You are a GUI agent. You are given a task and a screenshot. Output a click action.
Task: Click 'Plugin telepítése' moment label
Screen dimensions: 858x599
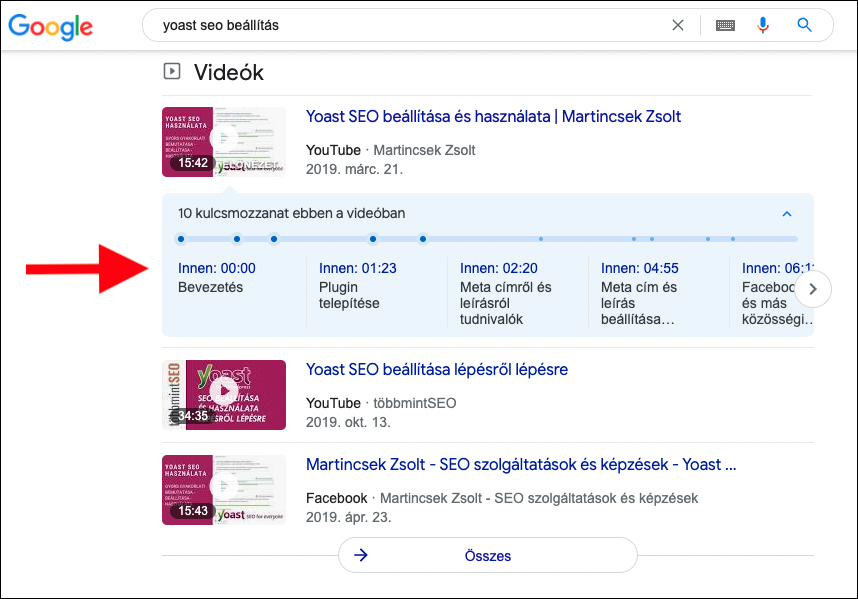click(349, 295)
